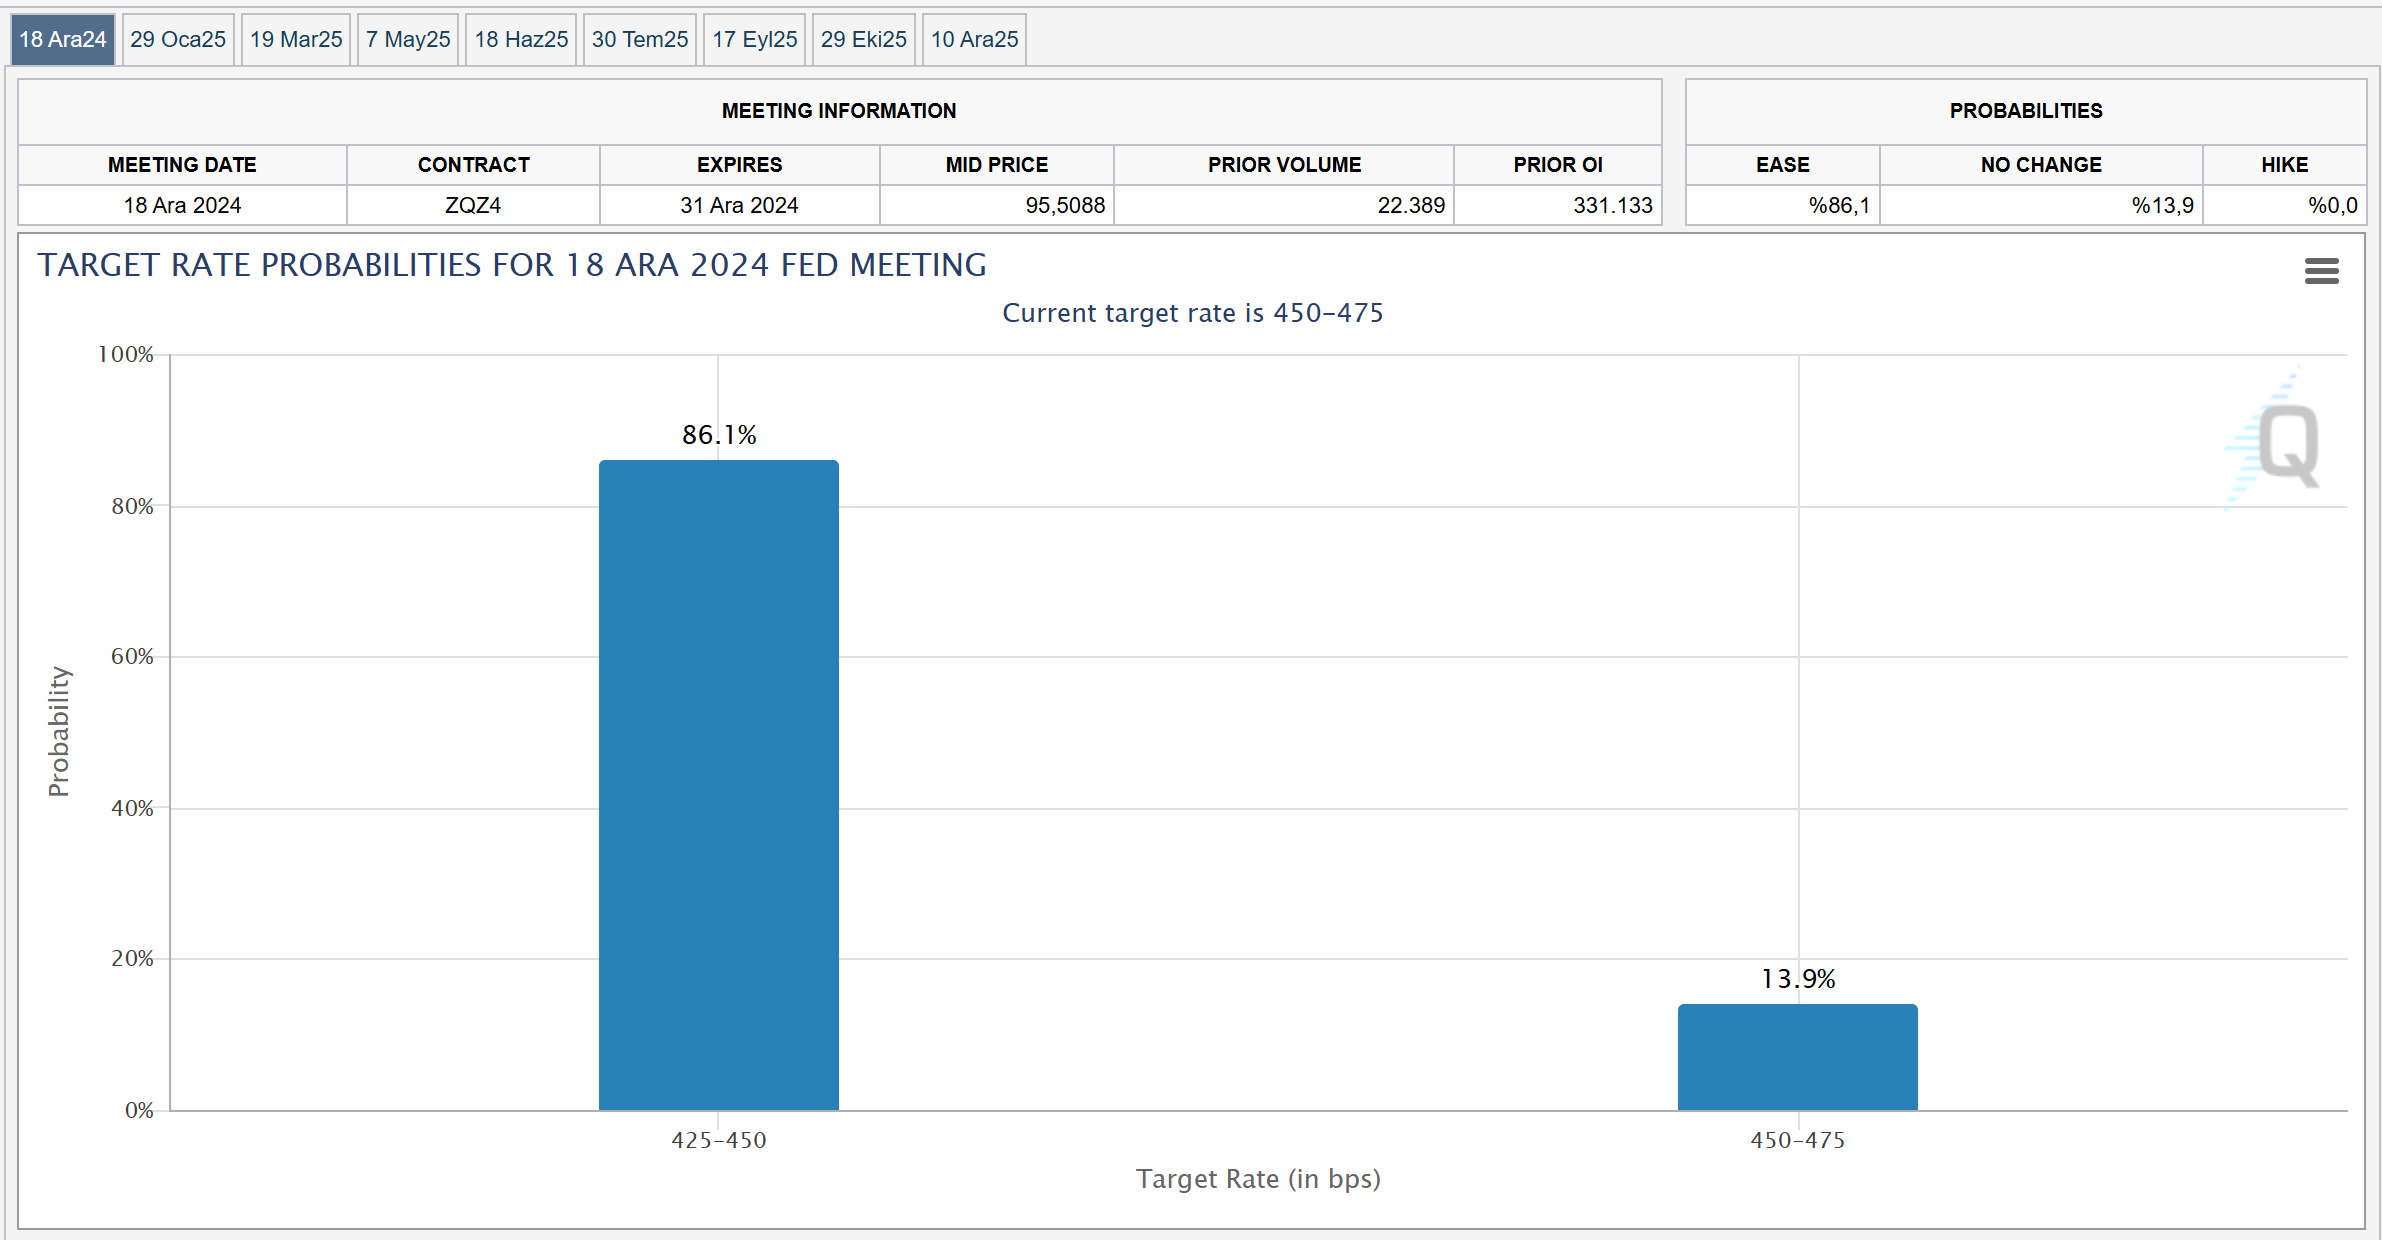
Task: Click the MID PRICE column header
Action: (997, 165)
